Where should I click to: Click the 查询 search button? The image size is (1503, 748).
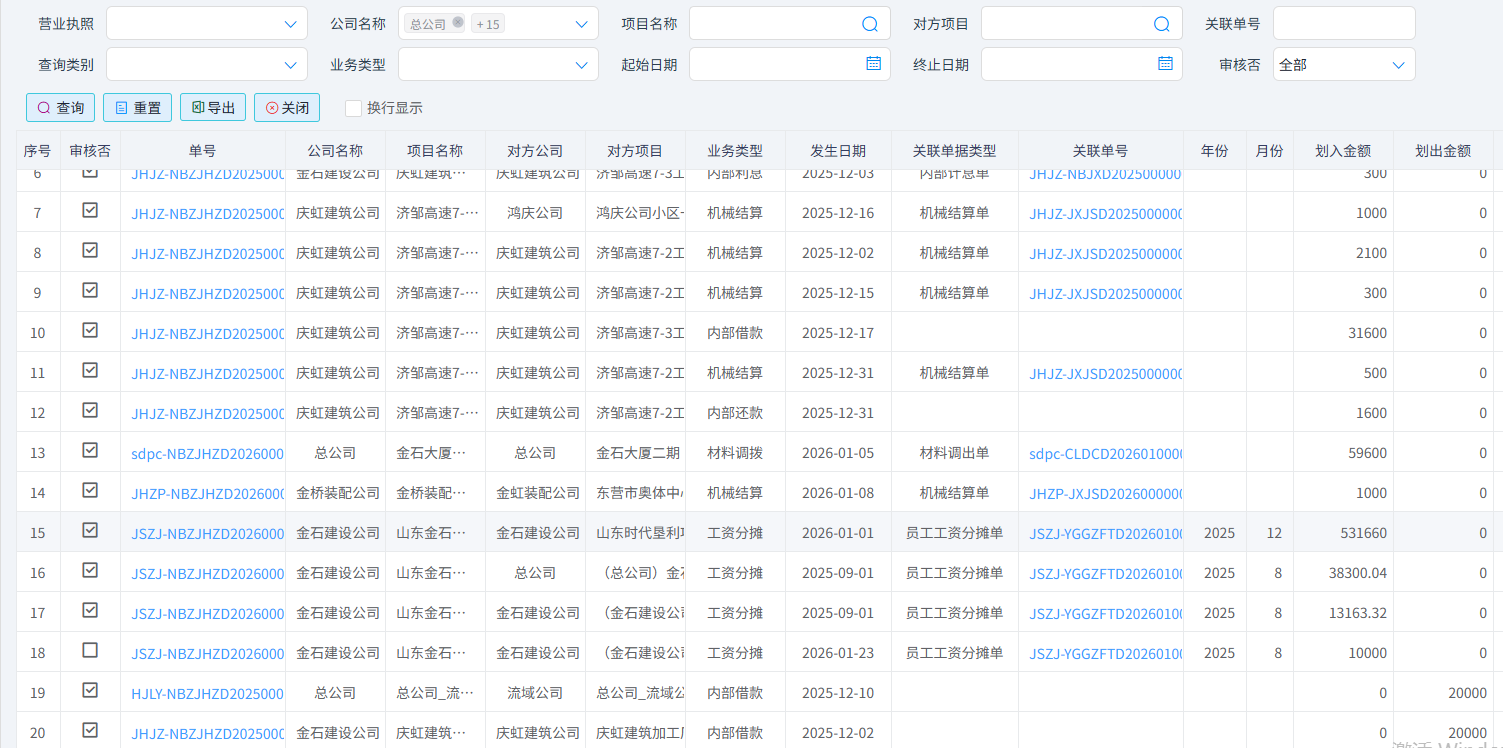tap(61, 107)
